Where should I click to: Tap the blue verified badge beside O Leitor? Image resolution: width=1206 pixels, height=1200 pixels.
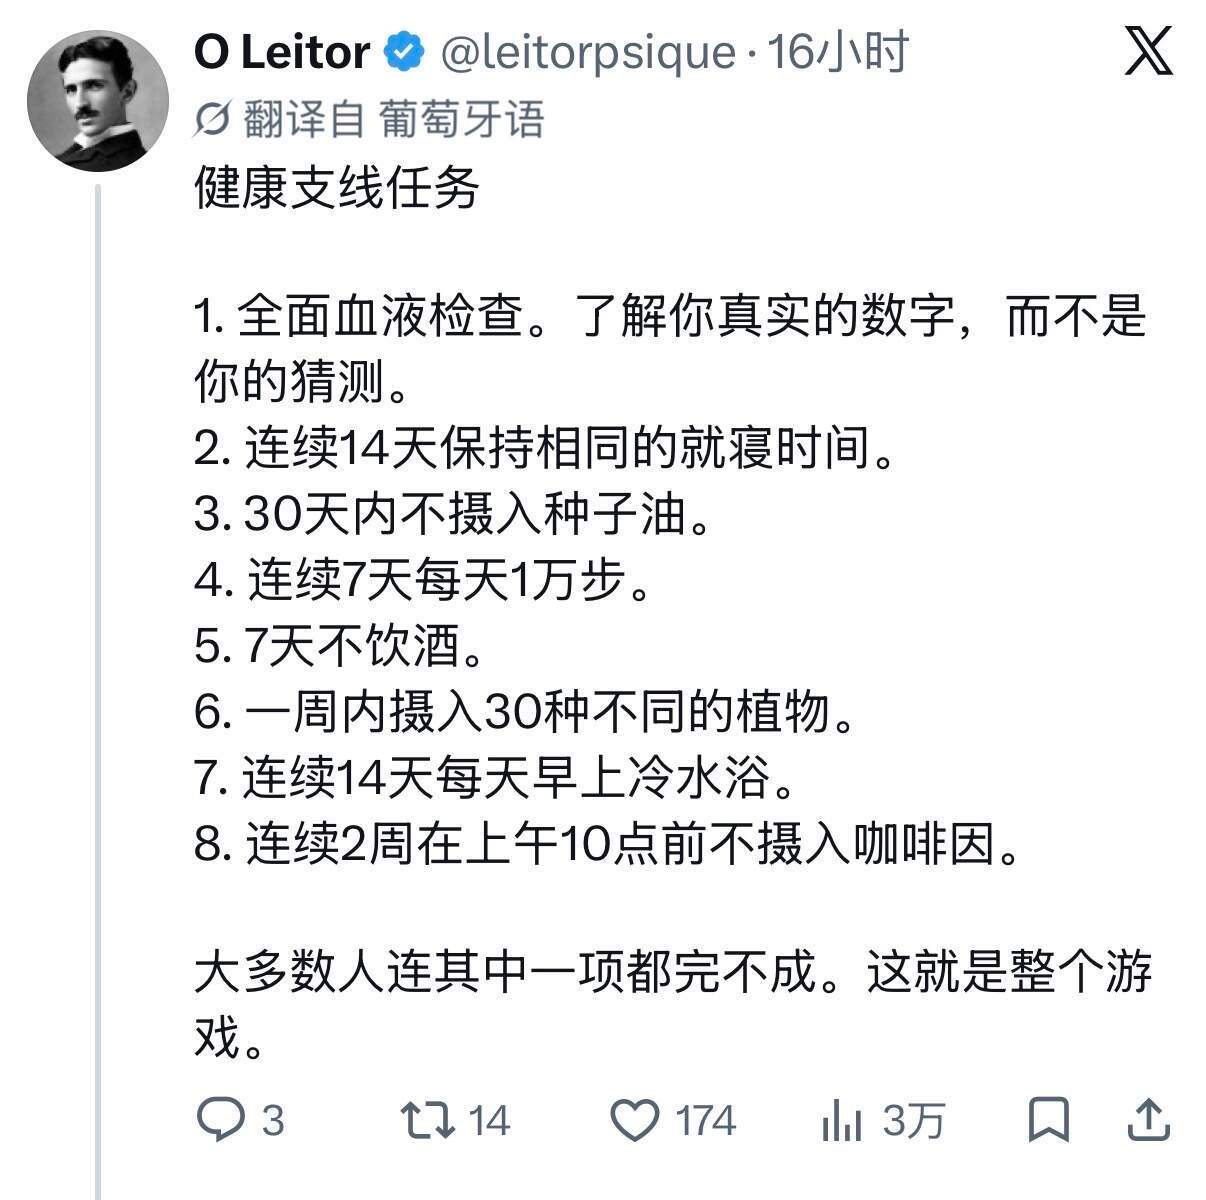(x=404, y=52)
